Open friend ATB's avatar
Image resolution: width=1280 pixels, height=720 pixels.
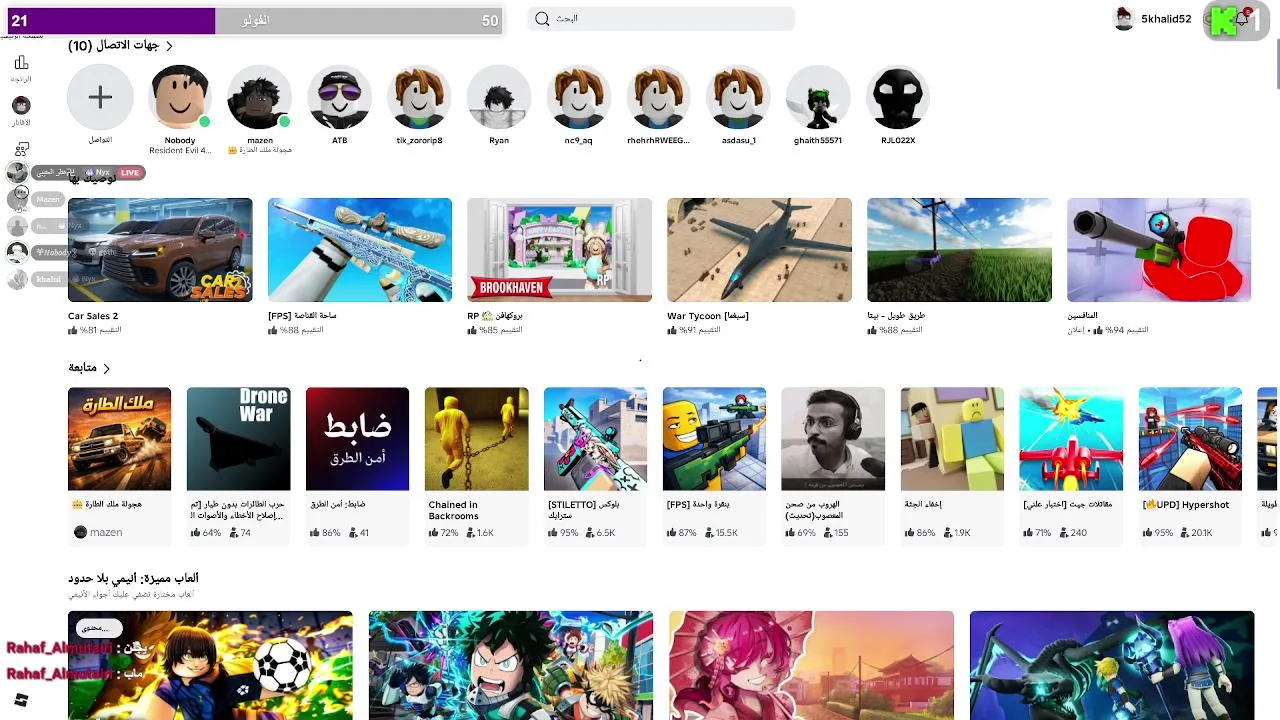coord(340,97)
